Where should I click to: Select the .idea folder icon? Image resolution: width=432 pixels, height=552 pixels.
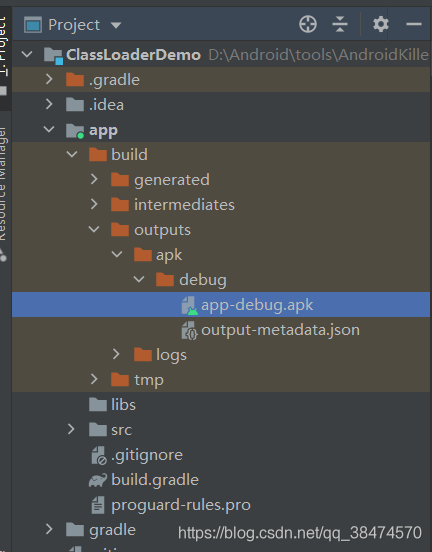click(x=75, y=105)
